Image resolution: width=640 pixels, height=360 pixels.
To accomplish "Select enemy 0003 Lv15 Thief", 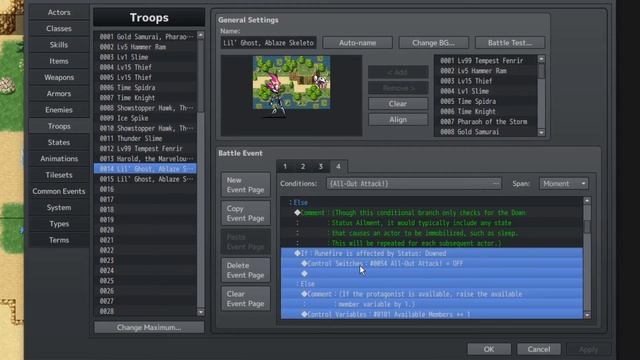I will point(486,81).
